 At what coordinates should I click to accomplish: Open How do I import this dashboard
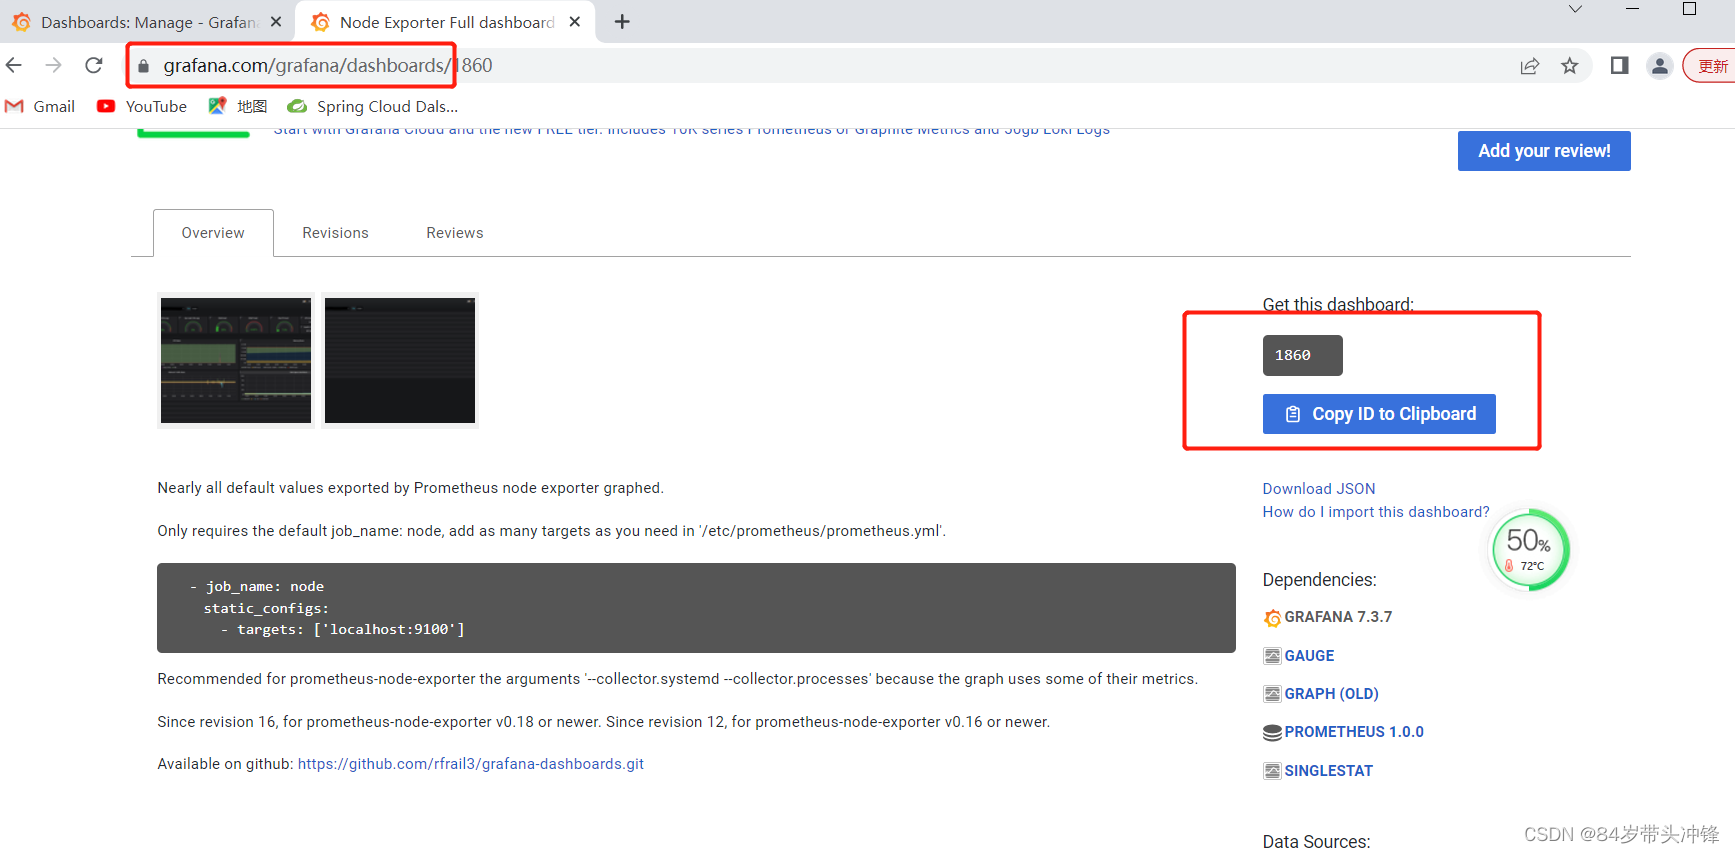pos(1376,512)
